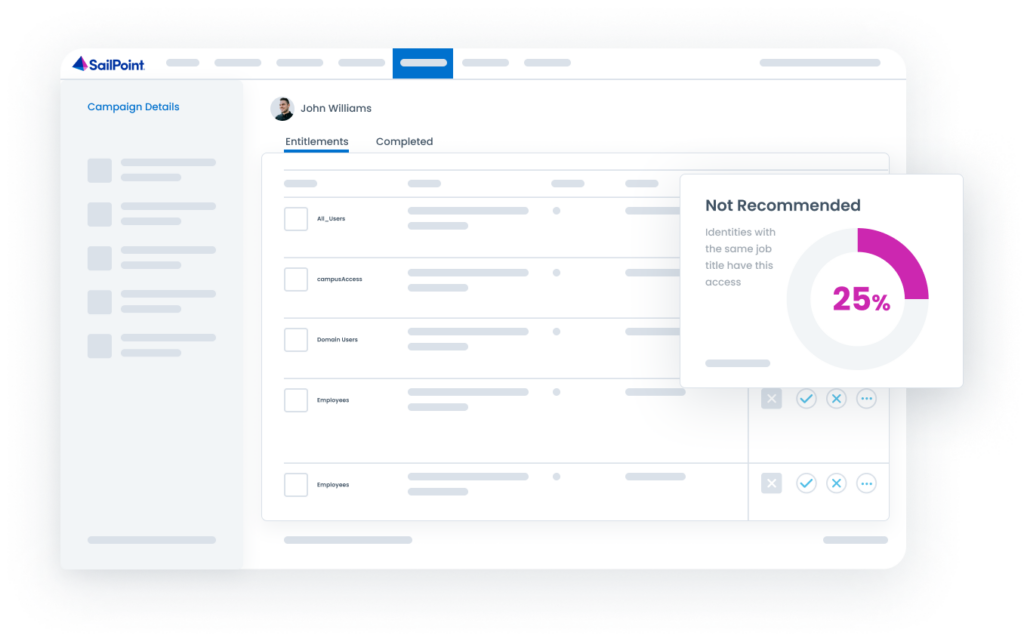The height and width of the screenshot is (642, 1024).
Task: Click the Domain Users entitlement name
Action: pos(337,340)
